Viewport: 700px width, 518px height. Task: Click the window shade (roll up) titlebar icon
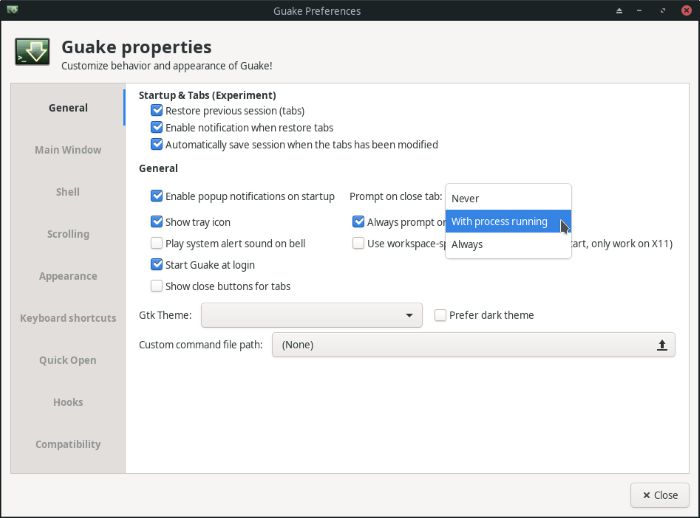(x=618, y=11)
